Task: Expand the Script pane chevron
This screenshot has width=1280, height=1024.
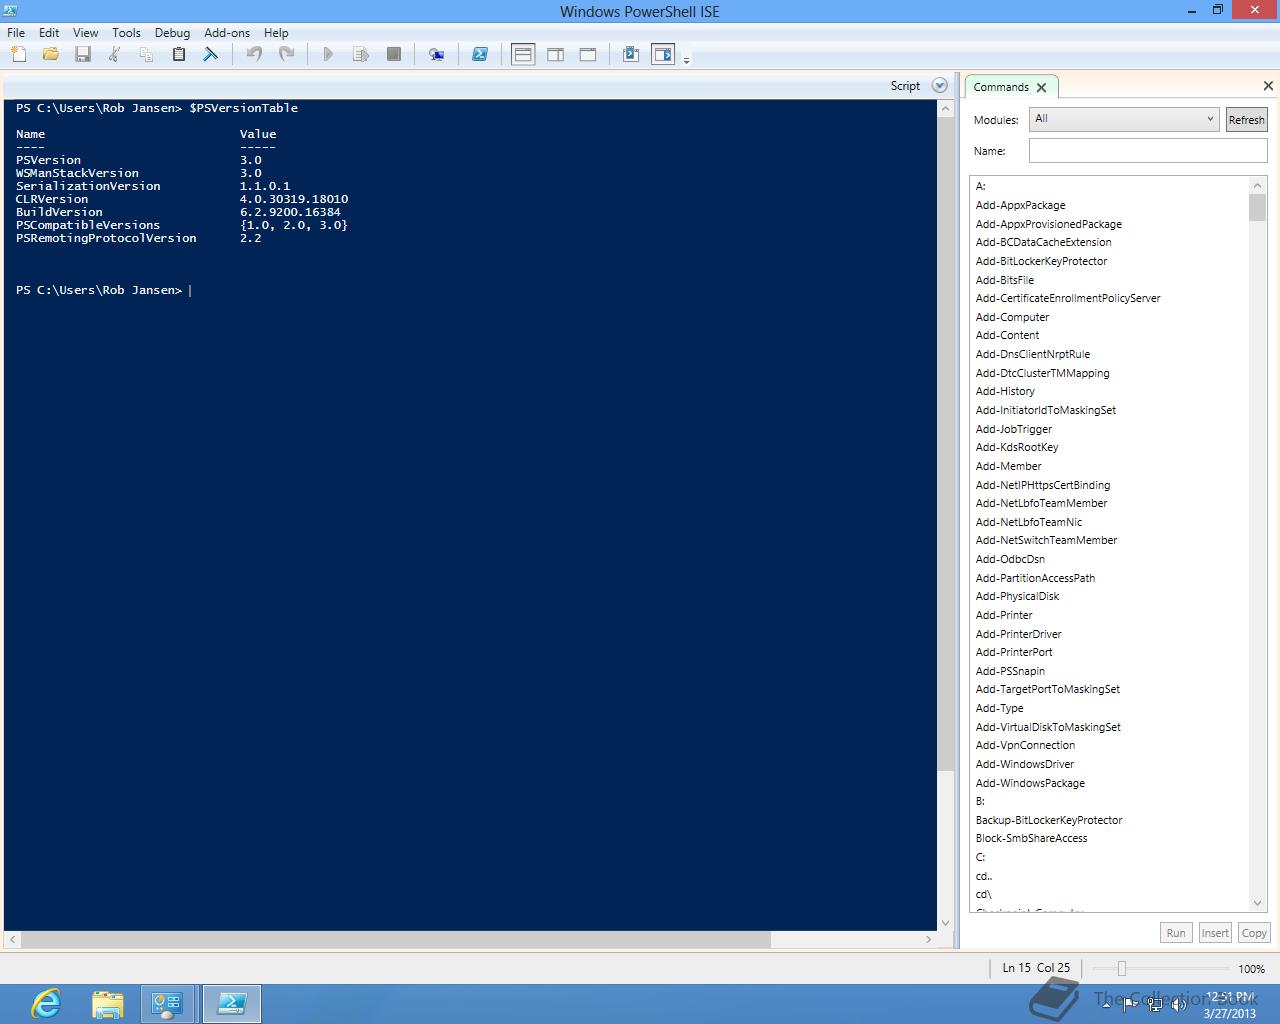Action: click(939, 86)
